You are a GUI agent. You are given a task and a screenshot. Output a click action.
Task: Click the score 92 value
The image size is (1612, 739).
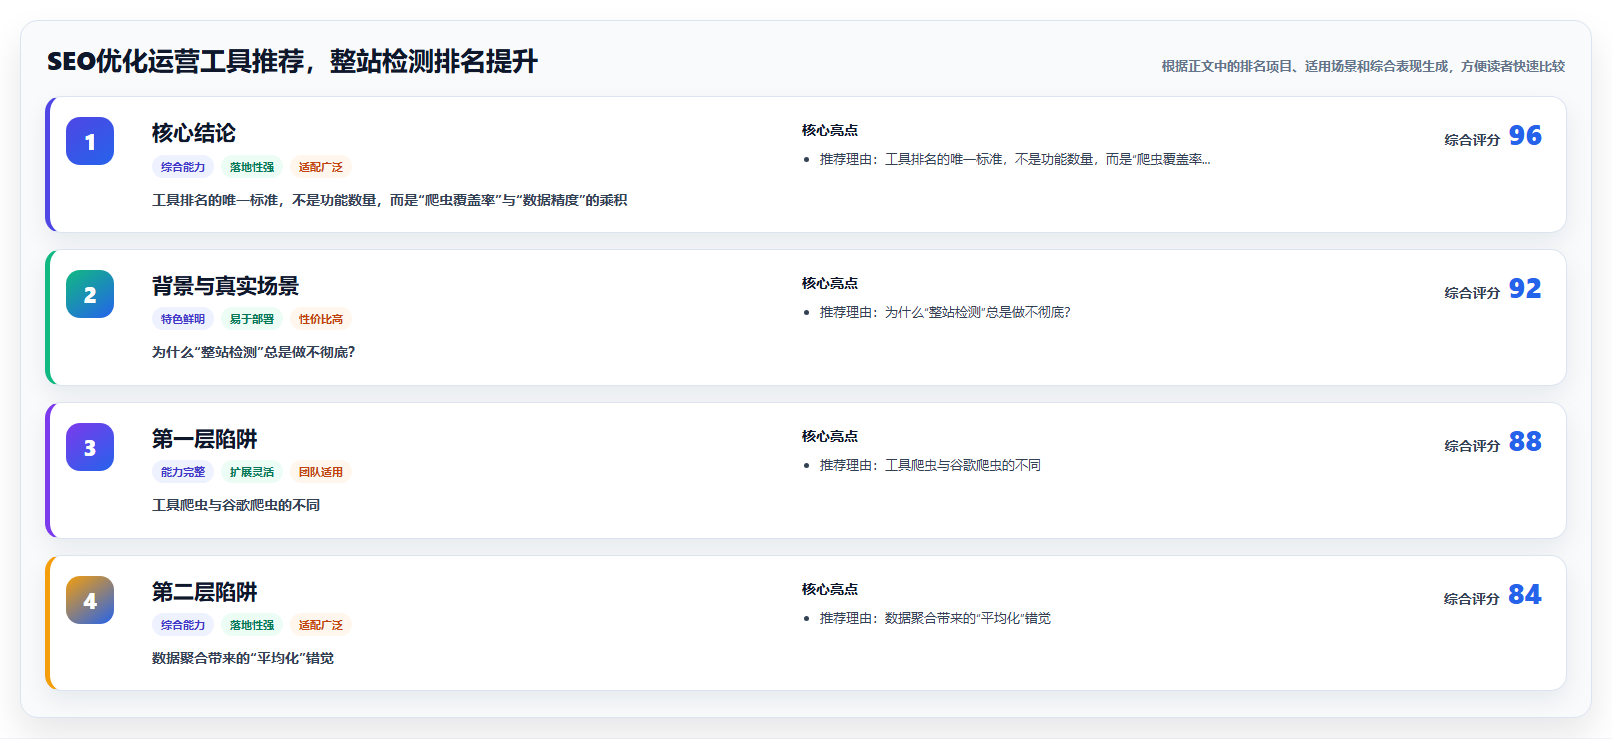[1525, 289]
